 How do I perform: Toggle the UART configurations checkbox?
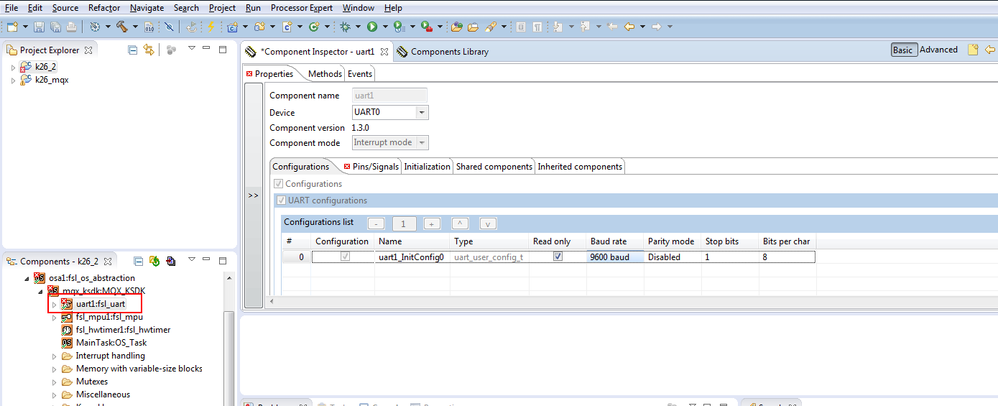click(x=281, y=200)
